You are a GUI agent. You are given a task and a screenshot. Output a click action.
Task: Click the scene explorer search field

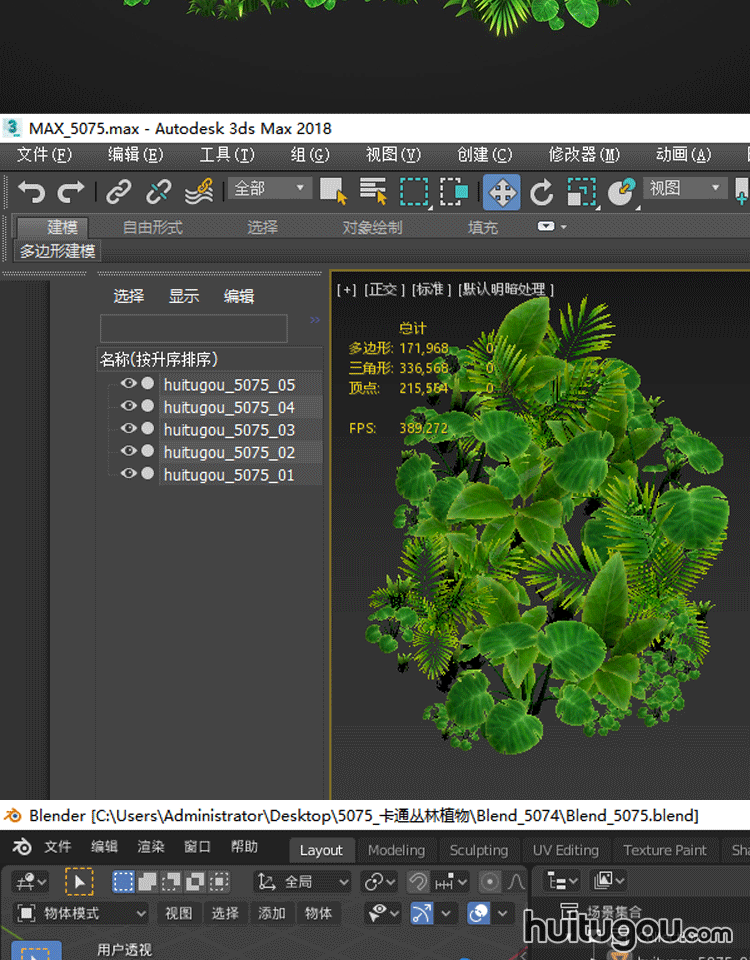coord(193,328)
